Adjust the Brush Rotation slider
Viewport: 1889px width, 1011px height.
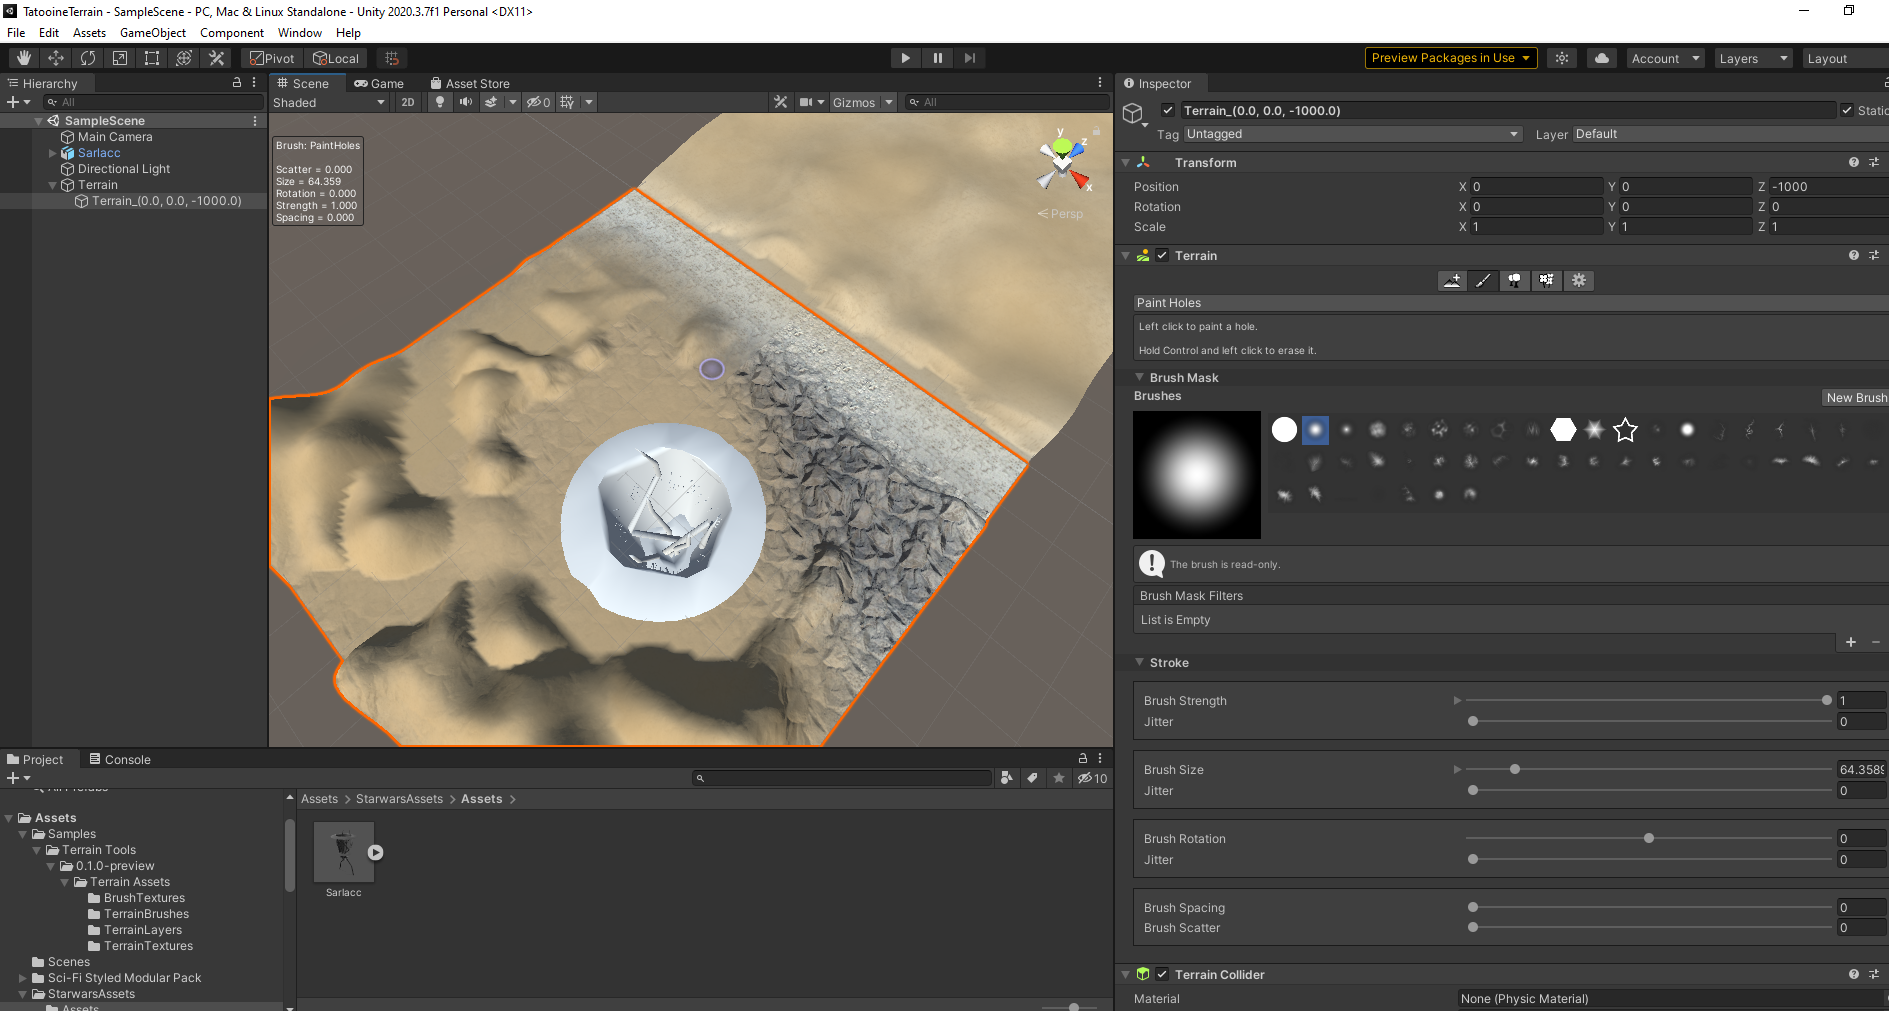[x=1649, y=838]
